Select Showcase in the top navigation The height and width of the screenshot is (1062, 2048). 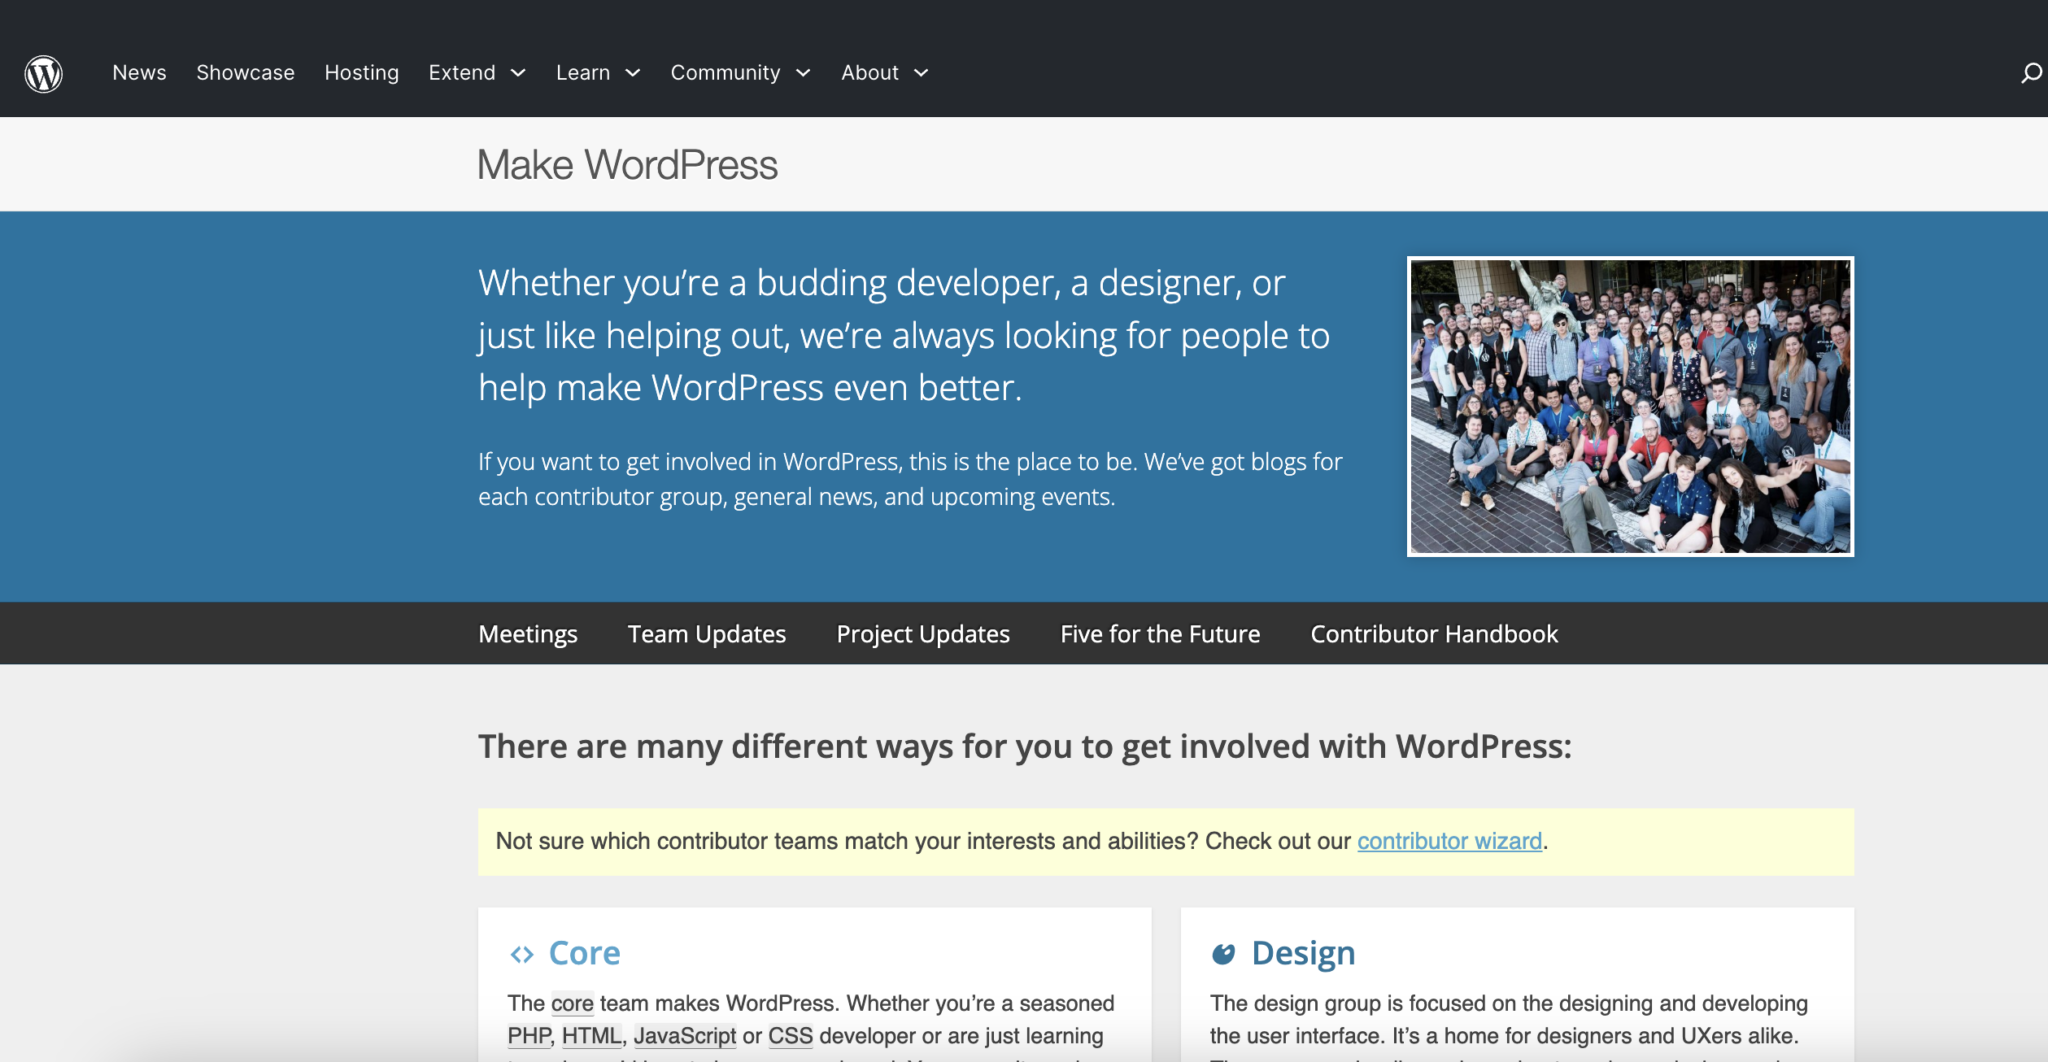[245, 72]
